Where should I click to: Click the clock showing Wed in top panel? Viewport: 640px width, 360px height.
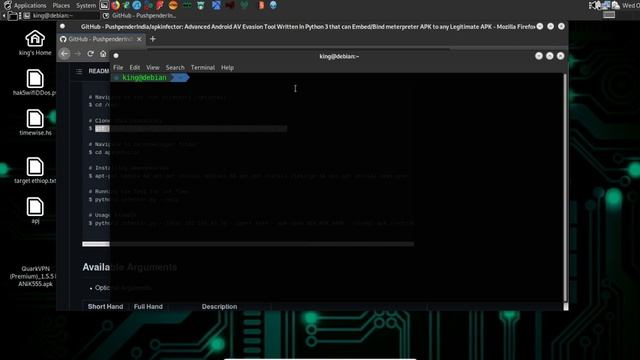(x=631, y=5)
